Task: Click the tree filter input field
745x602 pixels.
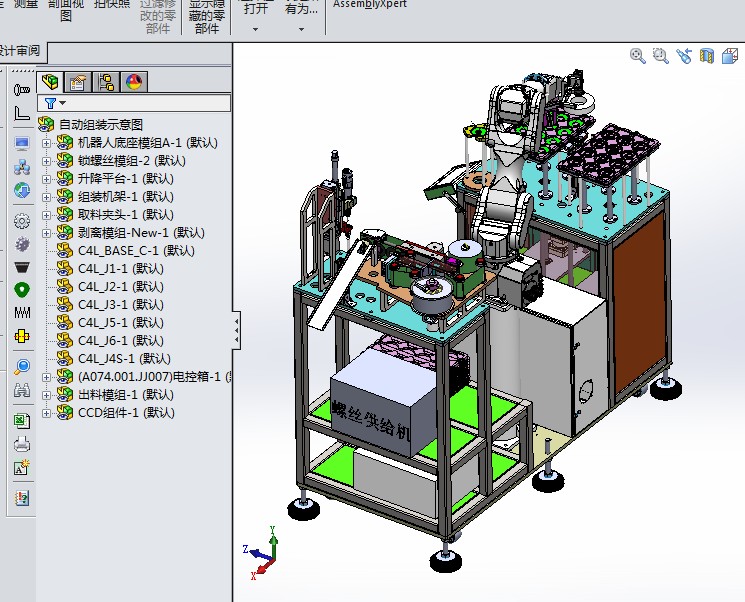Action: tap(134, 103)
